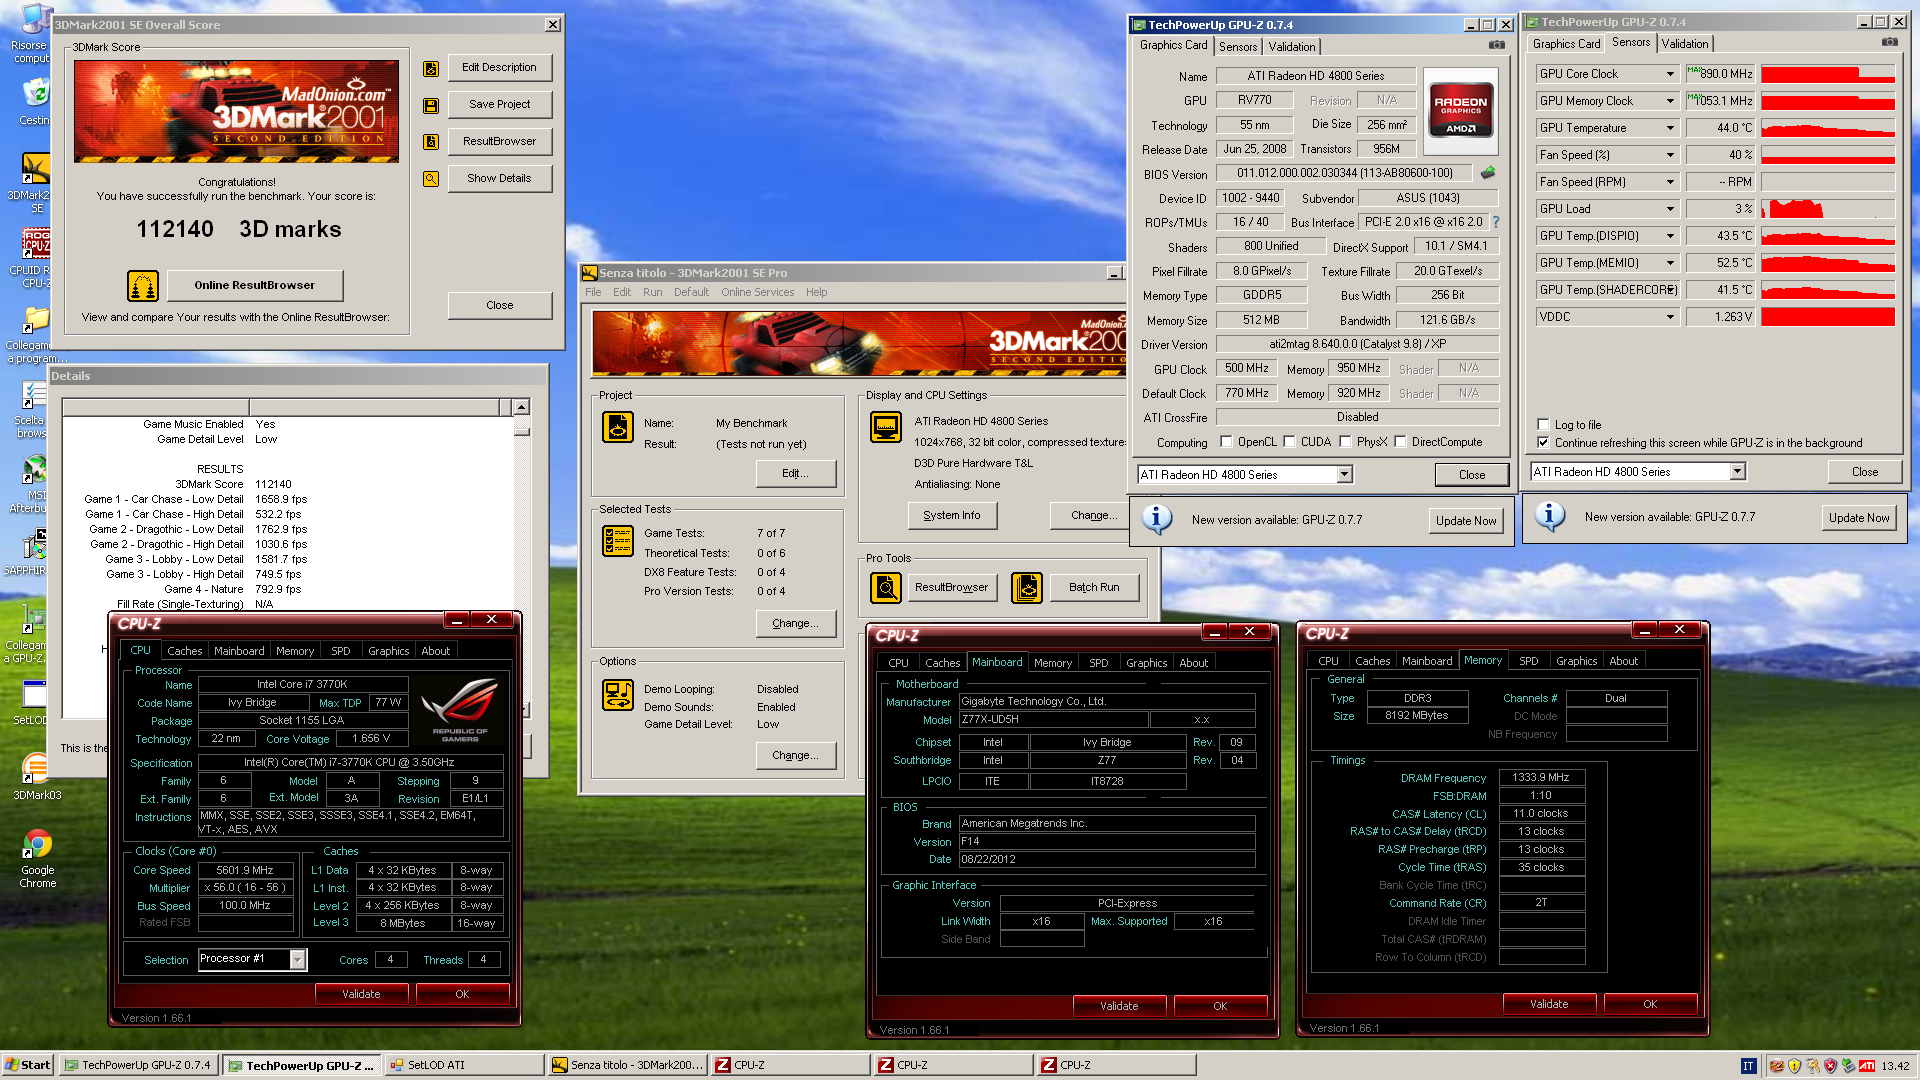The width and height of the screenshot is (1920, 1080).
Task: Click the System Info button
Action: click(951, 515)
